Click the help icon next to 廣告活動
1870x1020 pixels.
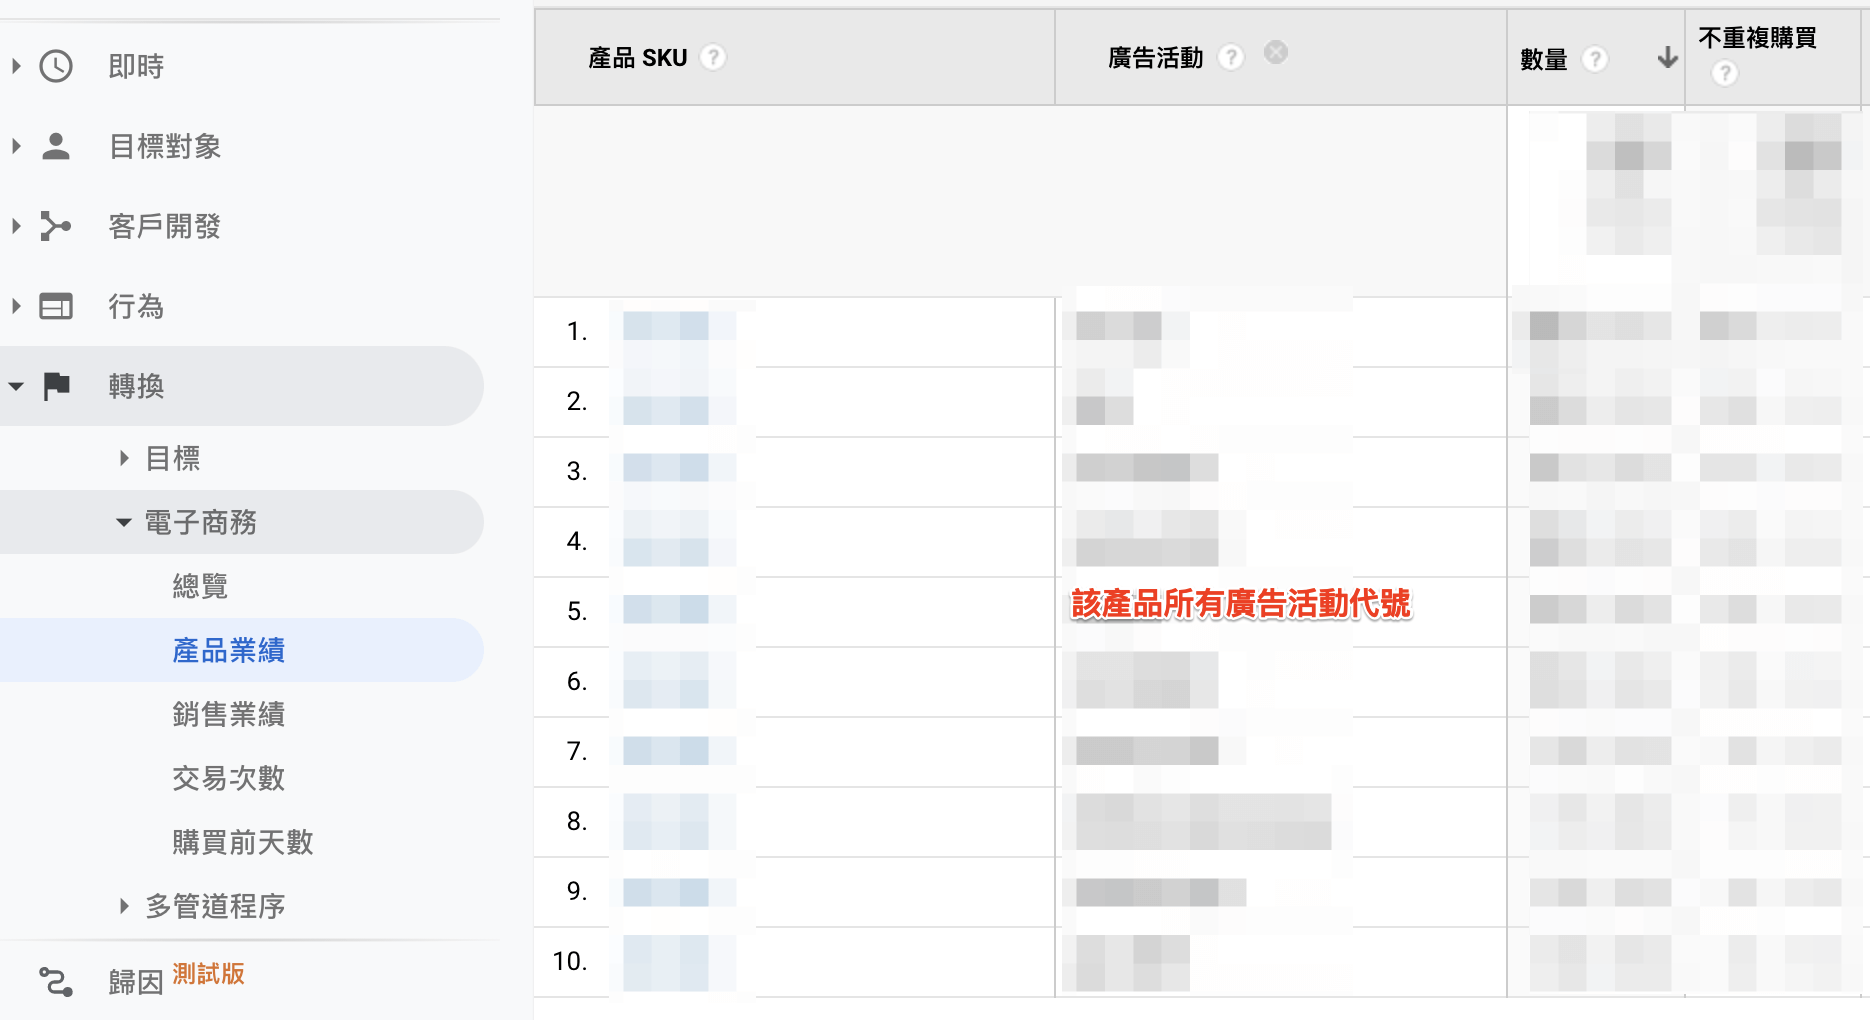click(1231, 57)
